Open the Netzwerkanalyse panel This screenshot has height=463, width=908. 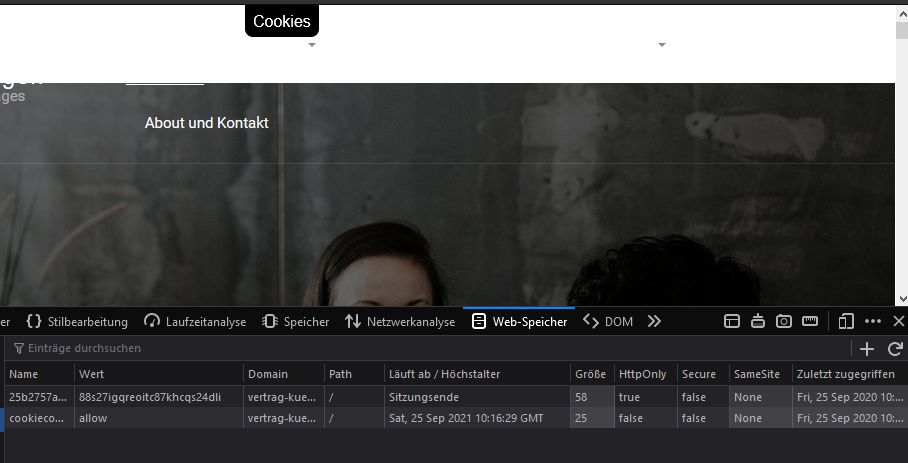399,321
